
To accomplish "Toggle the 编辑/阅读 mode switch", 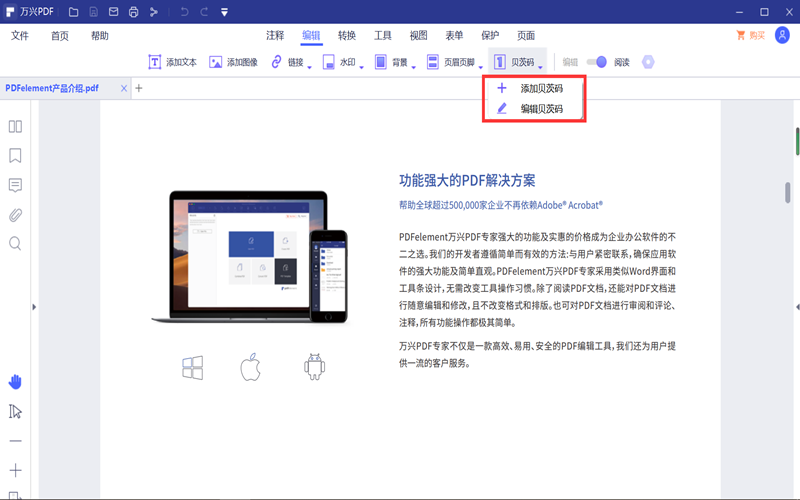I will [x=596, y=62].
